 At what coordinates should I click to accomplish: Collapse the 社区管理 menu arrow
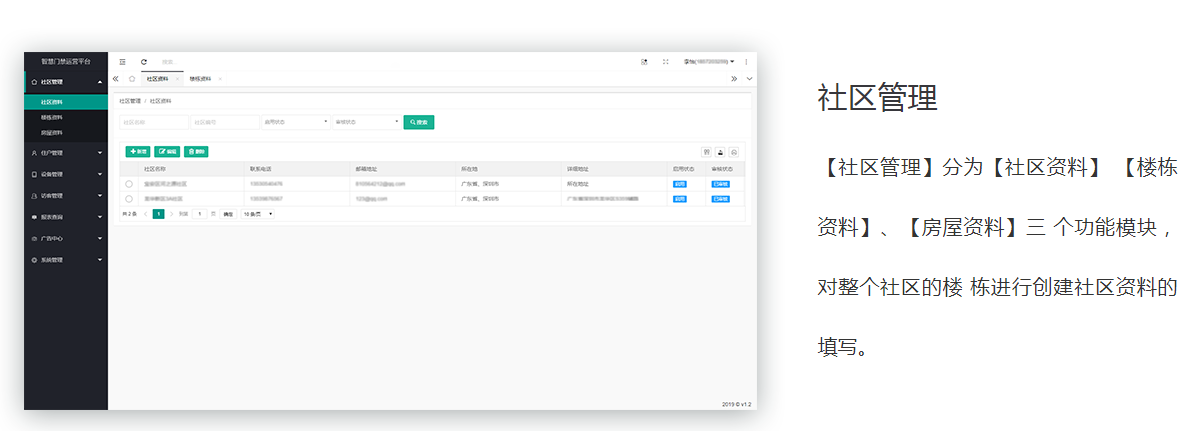[x=100, y=82]
